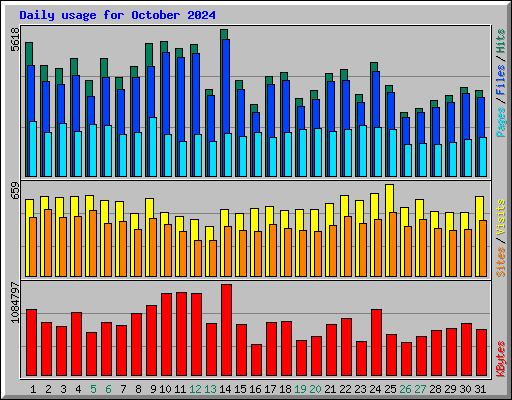
Task: Click the Files legend label
Action: point(501,80)
